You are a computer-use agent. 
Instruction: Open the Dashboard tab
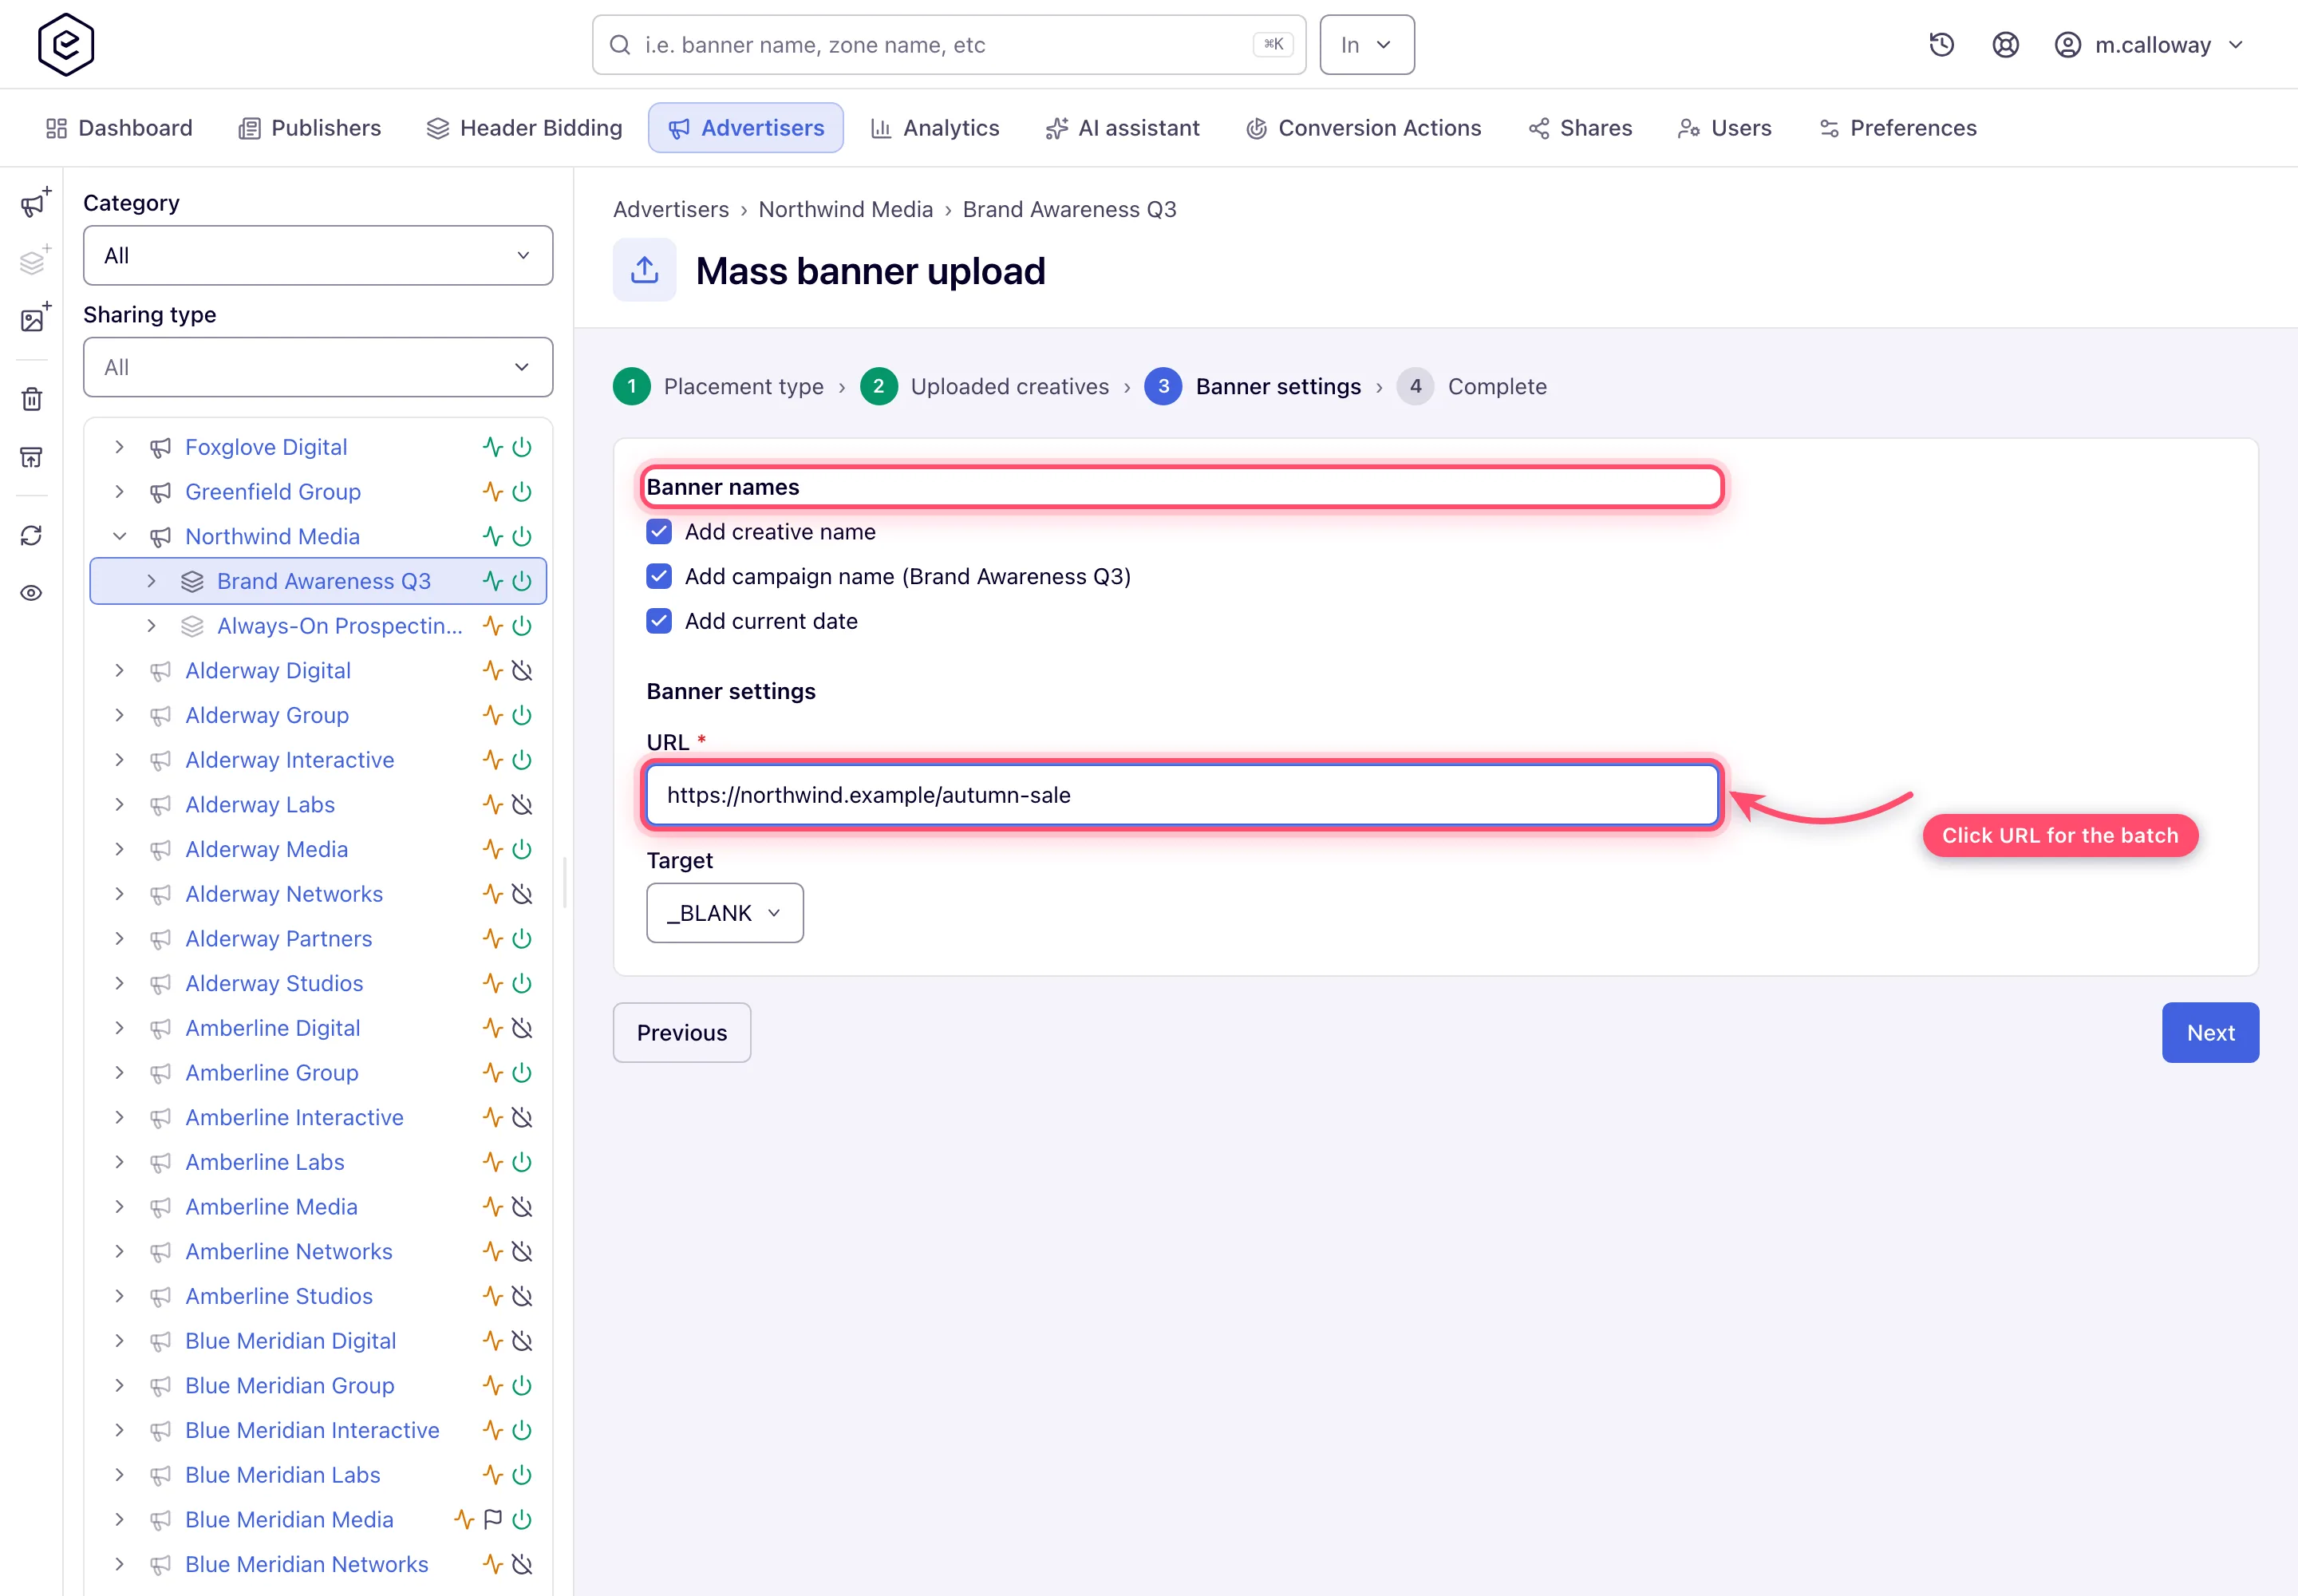tap(120, 128)
